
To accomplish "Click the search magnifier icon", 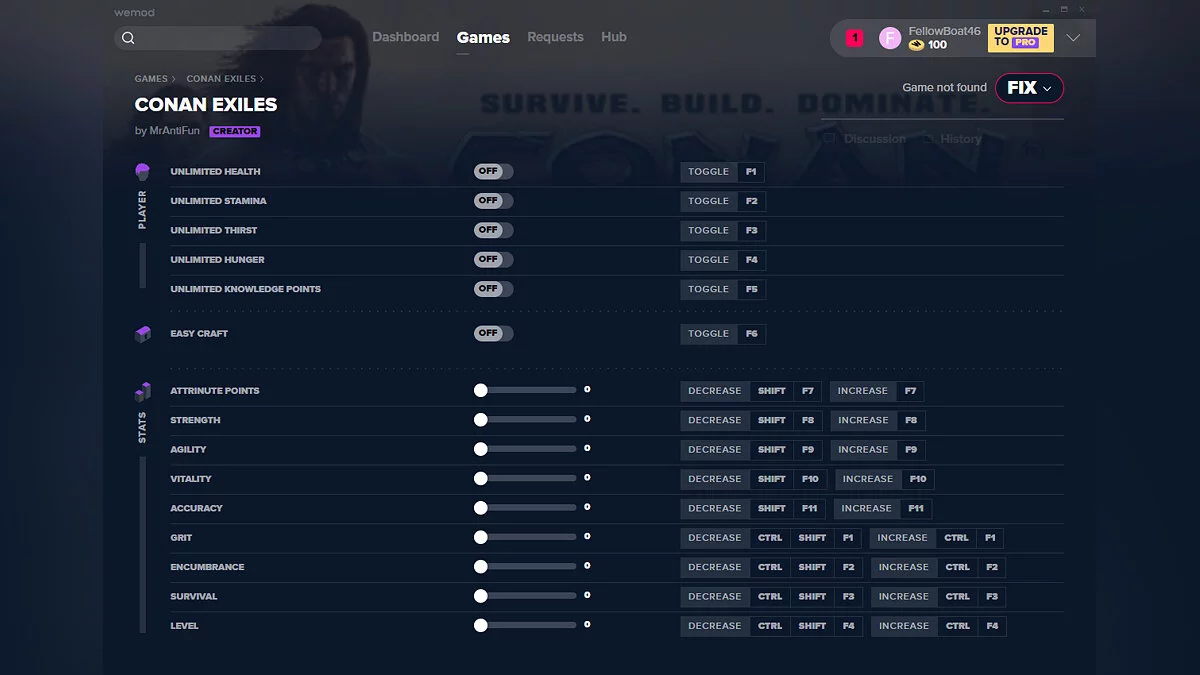I will coord(128,38).
